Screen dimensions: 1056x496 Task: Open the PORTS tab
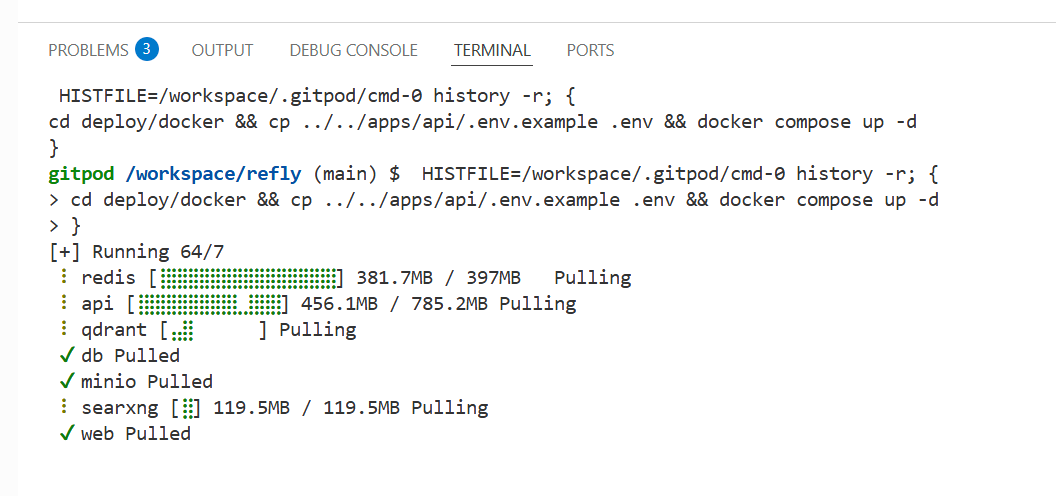point(590,50)
